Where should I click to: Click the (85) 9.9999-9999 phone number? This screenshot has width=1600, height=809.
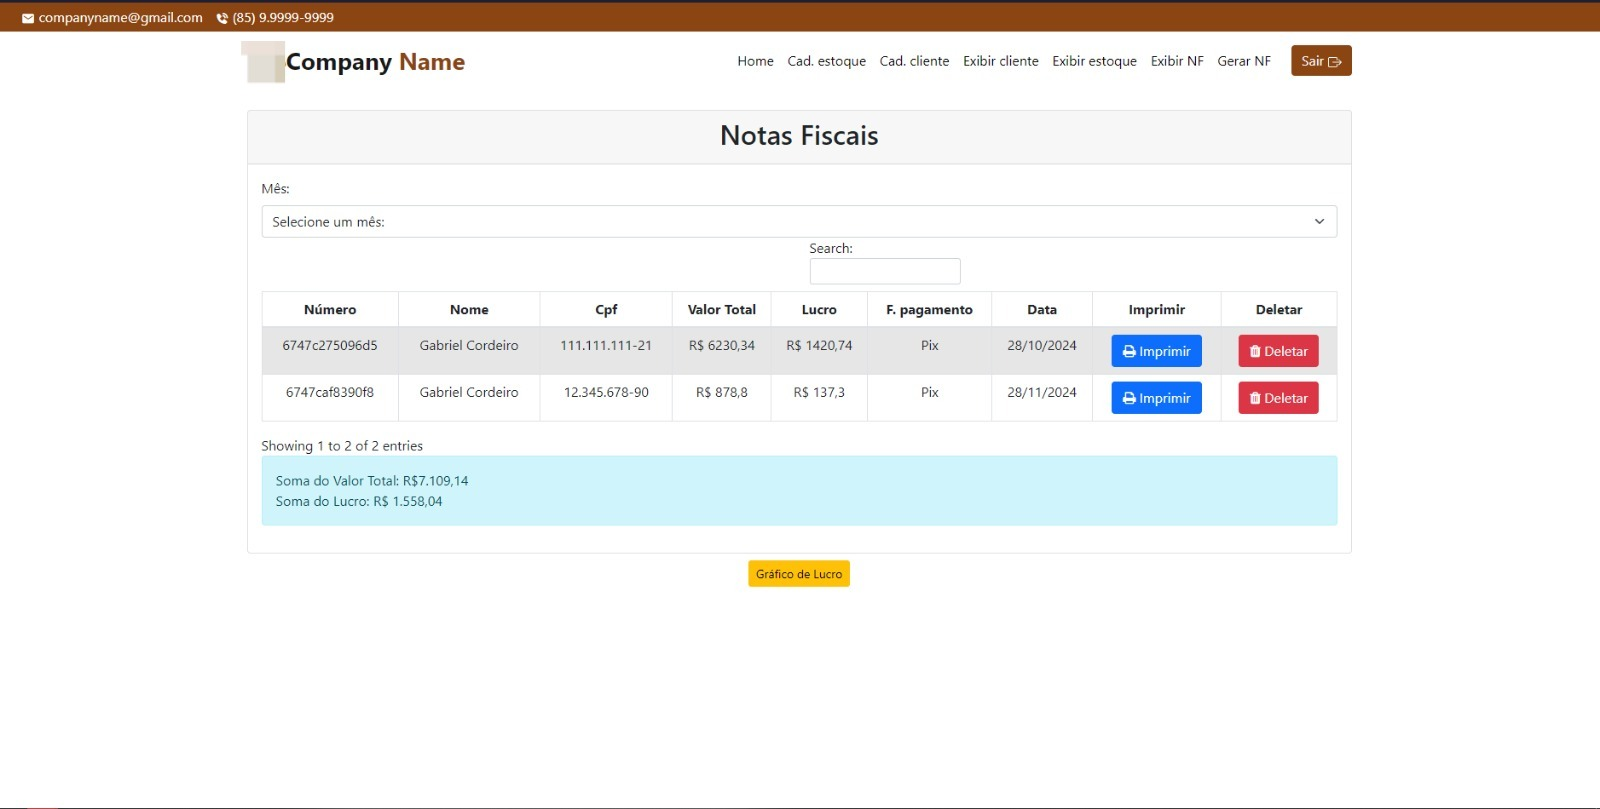click(283, 18)
